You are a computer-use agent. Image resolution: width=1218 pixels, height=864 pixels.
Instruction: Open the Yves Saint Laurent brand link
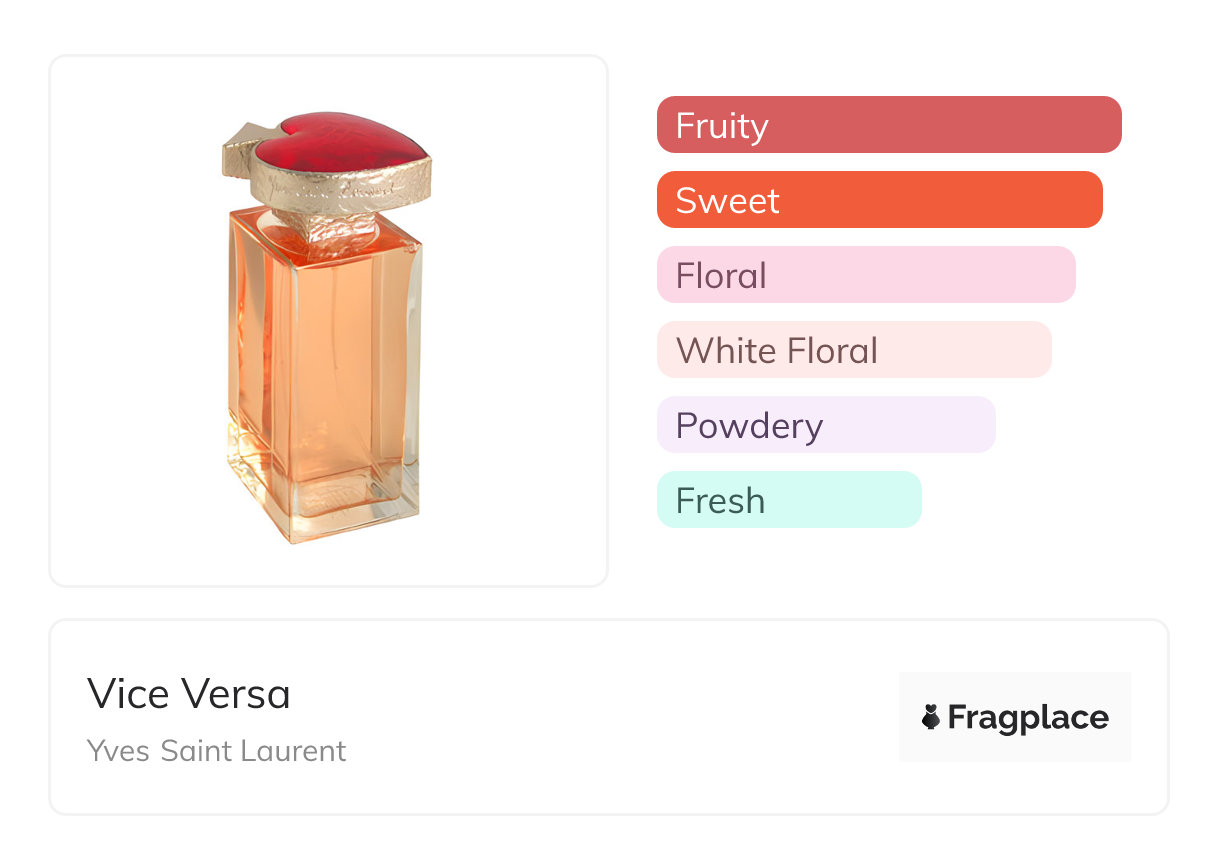coord(216,750)
